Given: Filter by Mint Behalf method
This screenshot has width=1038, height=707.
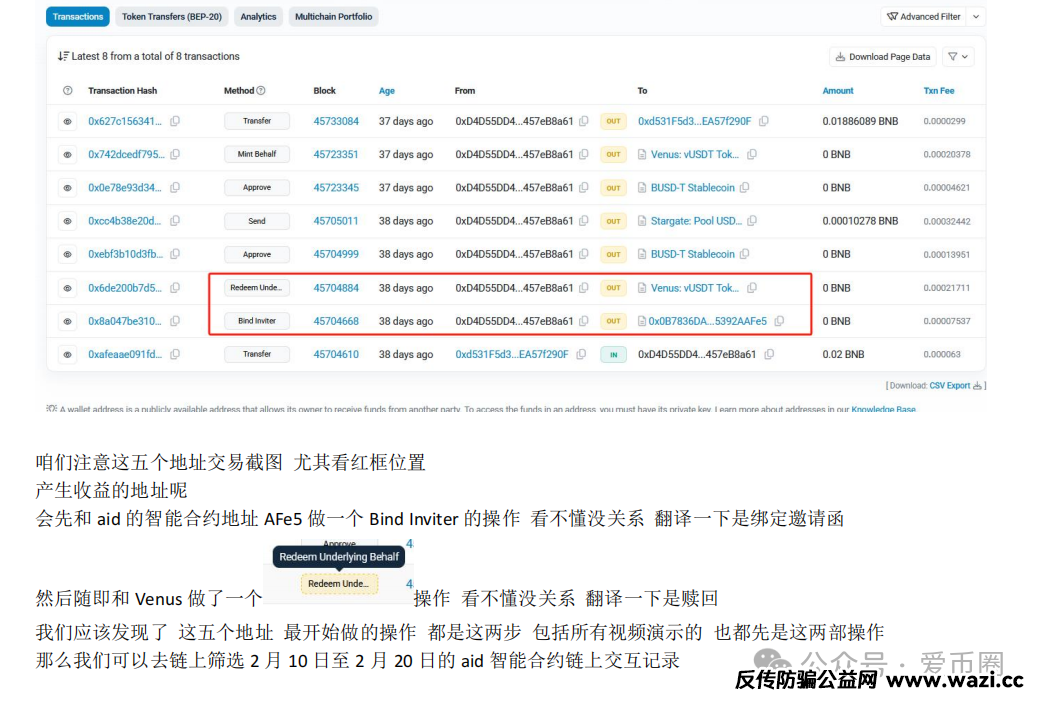Looking at the screenshot, I should tap(257, 154).
